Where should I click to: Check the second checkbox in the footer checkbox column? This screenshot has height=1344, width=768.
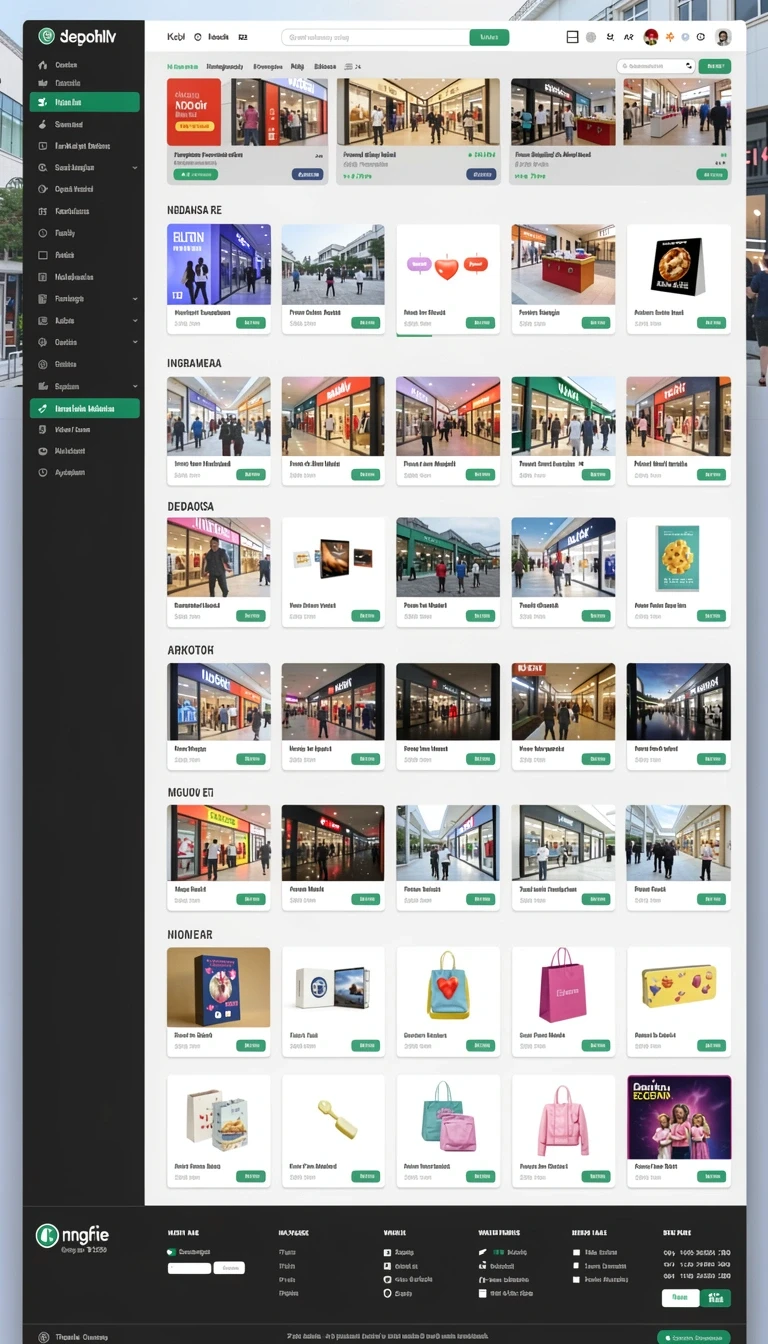point(576,1266)
